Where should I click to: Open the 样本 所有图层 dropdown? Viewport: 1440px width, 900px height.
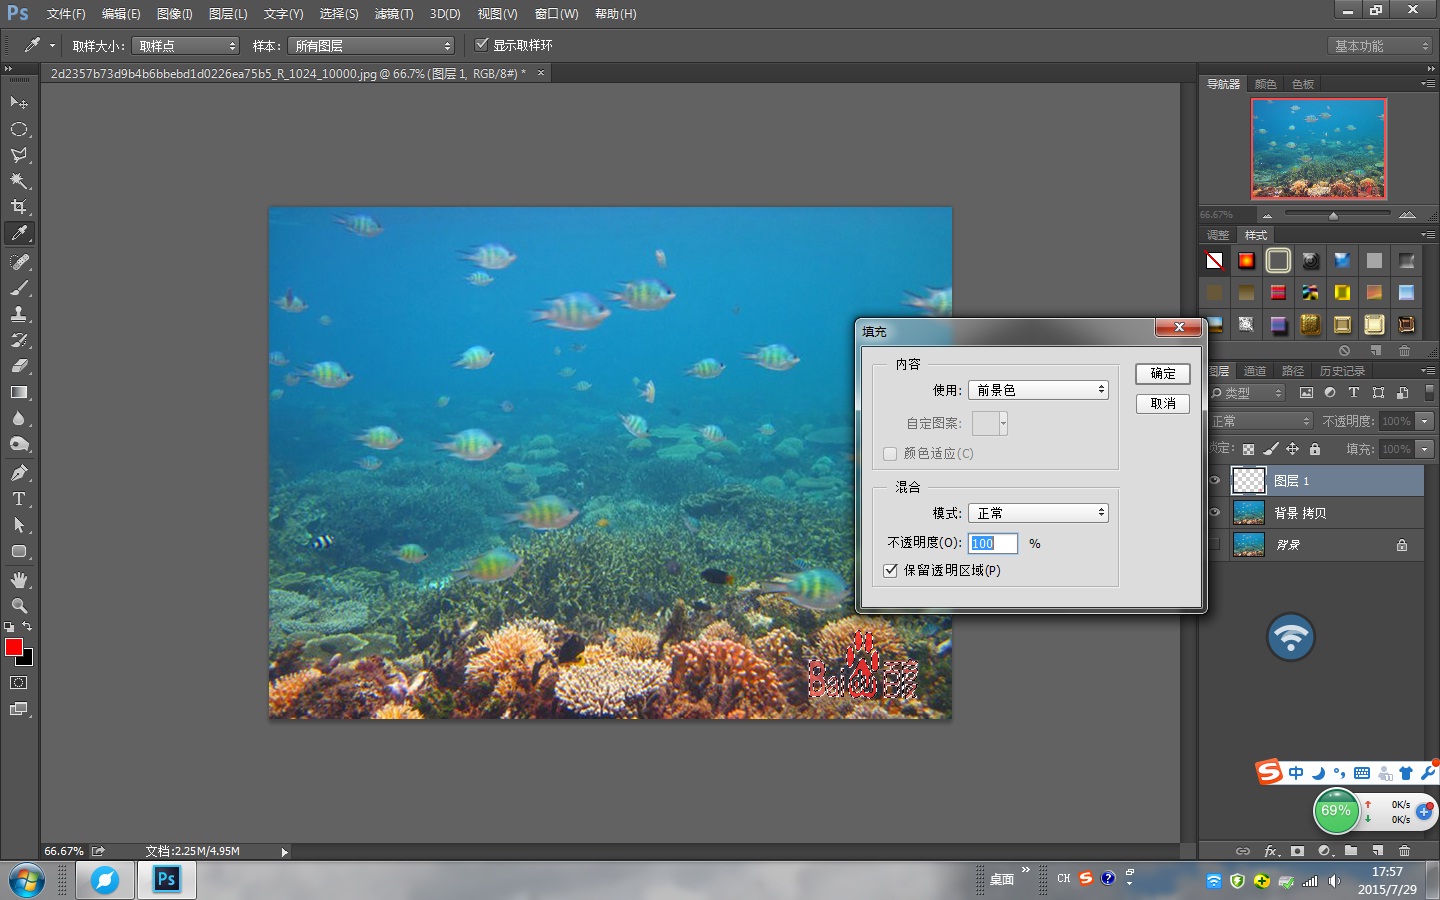coord(371,46)
